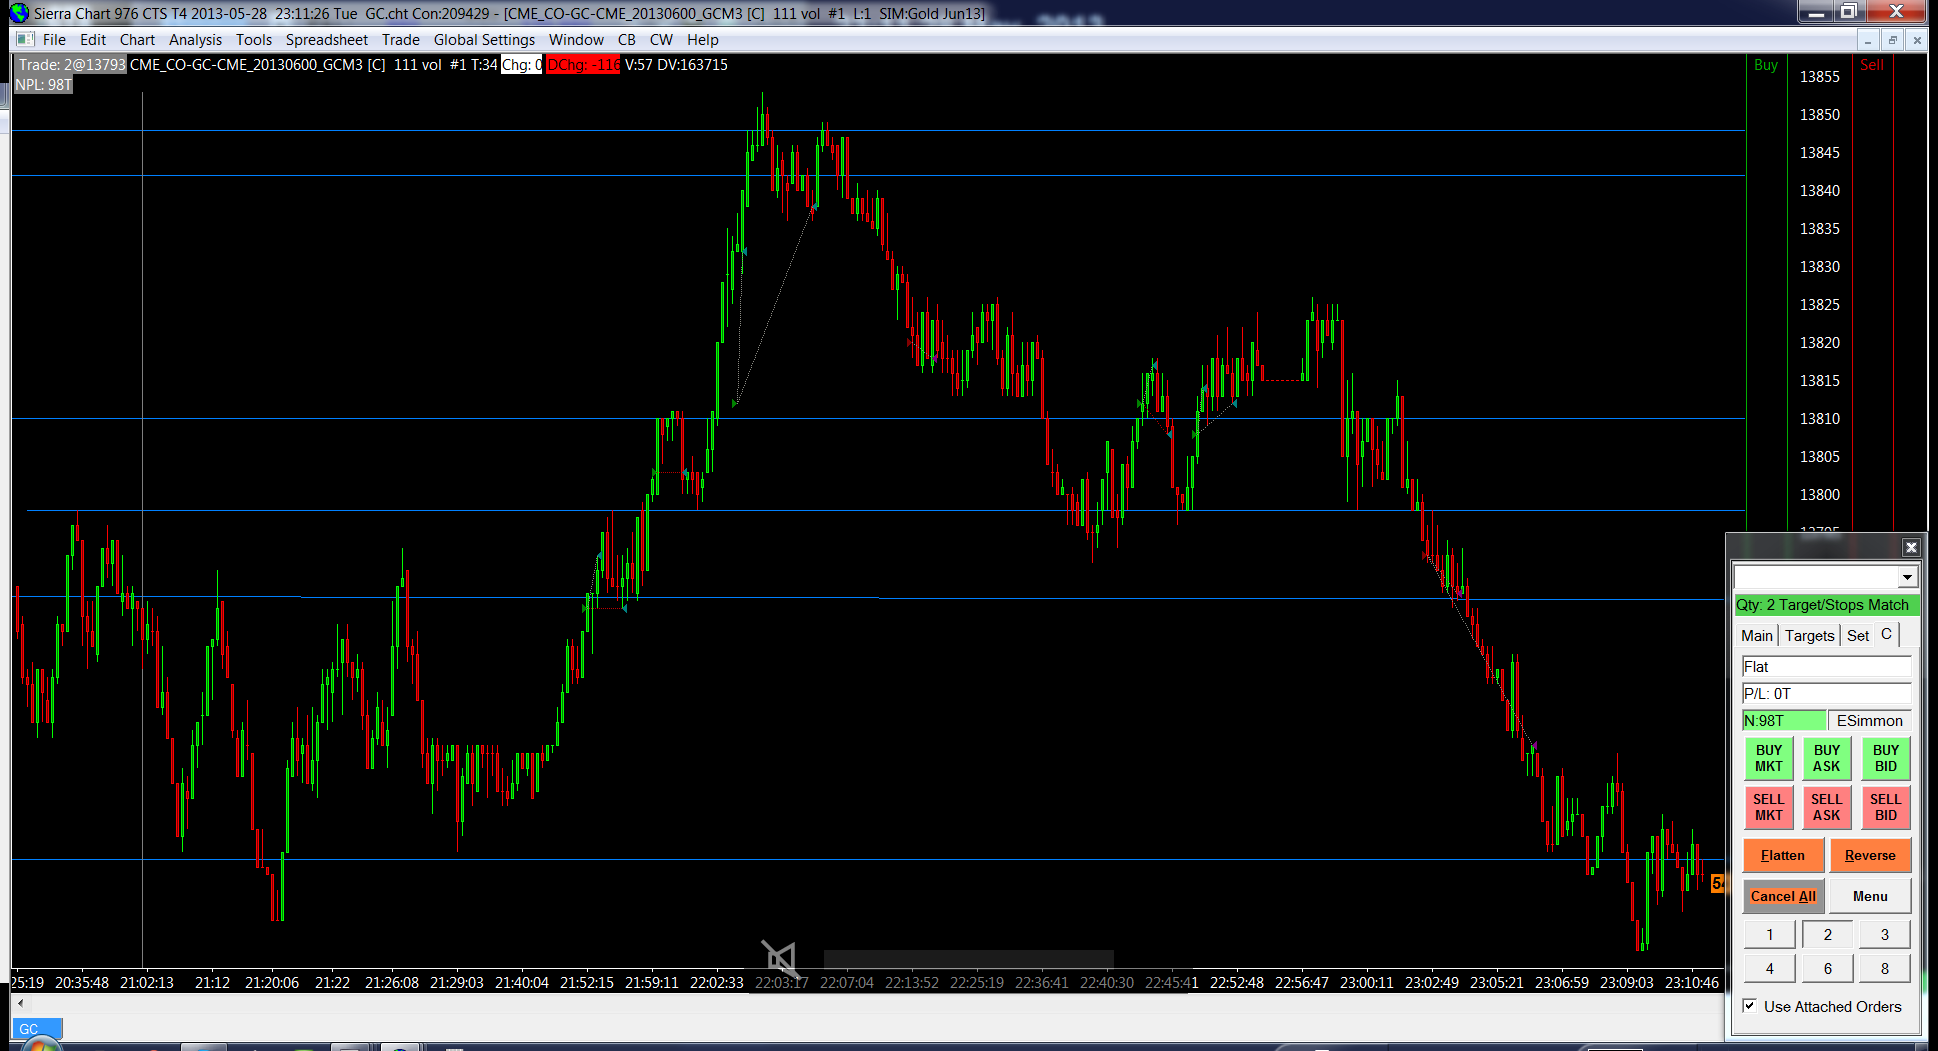This screenshot has height=1051, width=1938.
Task: Click the Sell column header
Action: click(x=1871, y=65)
